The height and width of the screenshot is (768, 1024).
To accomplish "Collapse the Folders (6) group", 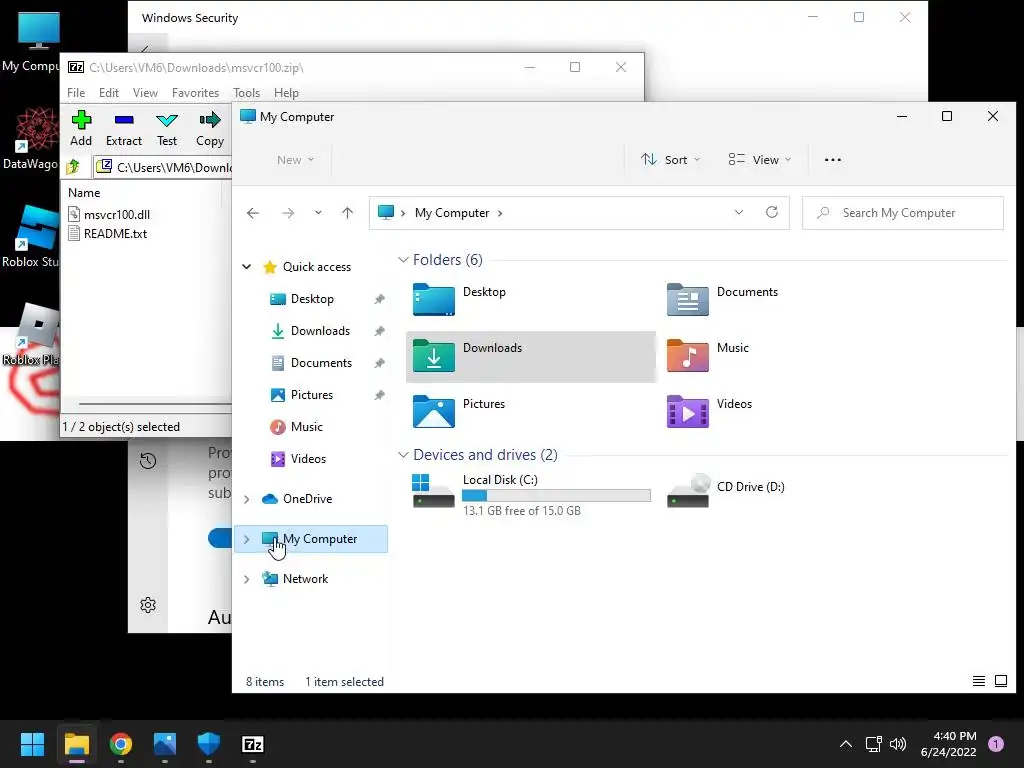I will tap(403, 260).
